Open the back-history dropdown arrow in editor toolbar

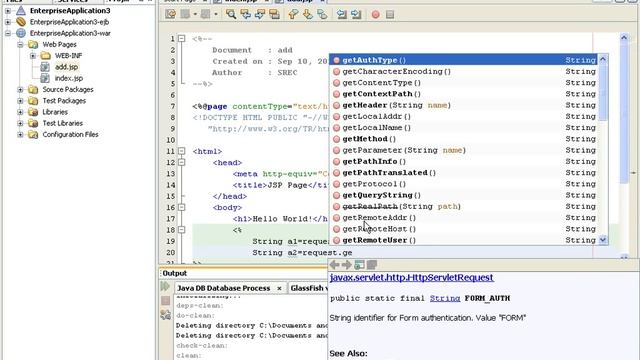(195, 14)
